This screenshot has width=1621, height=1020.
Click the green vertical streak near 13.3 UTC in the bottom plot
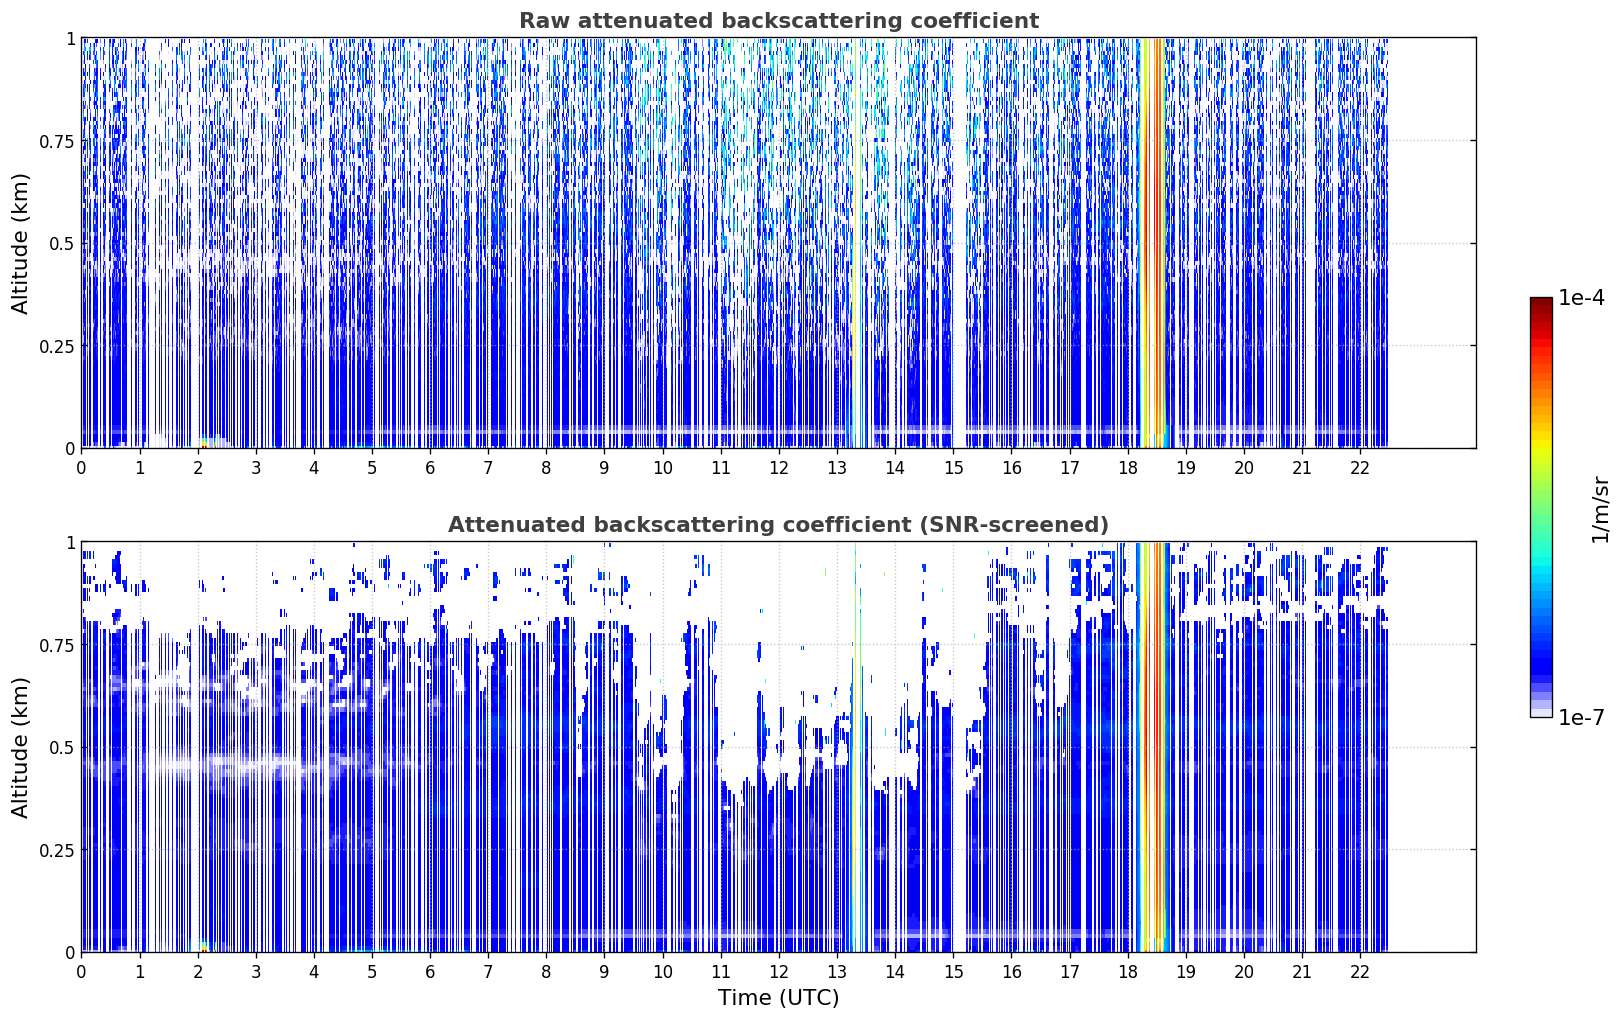tap(855, 747)
